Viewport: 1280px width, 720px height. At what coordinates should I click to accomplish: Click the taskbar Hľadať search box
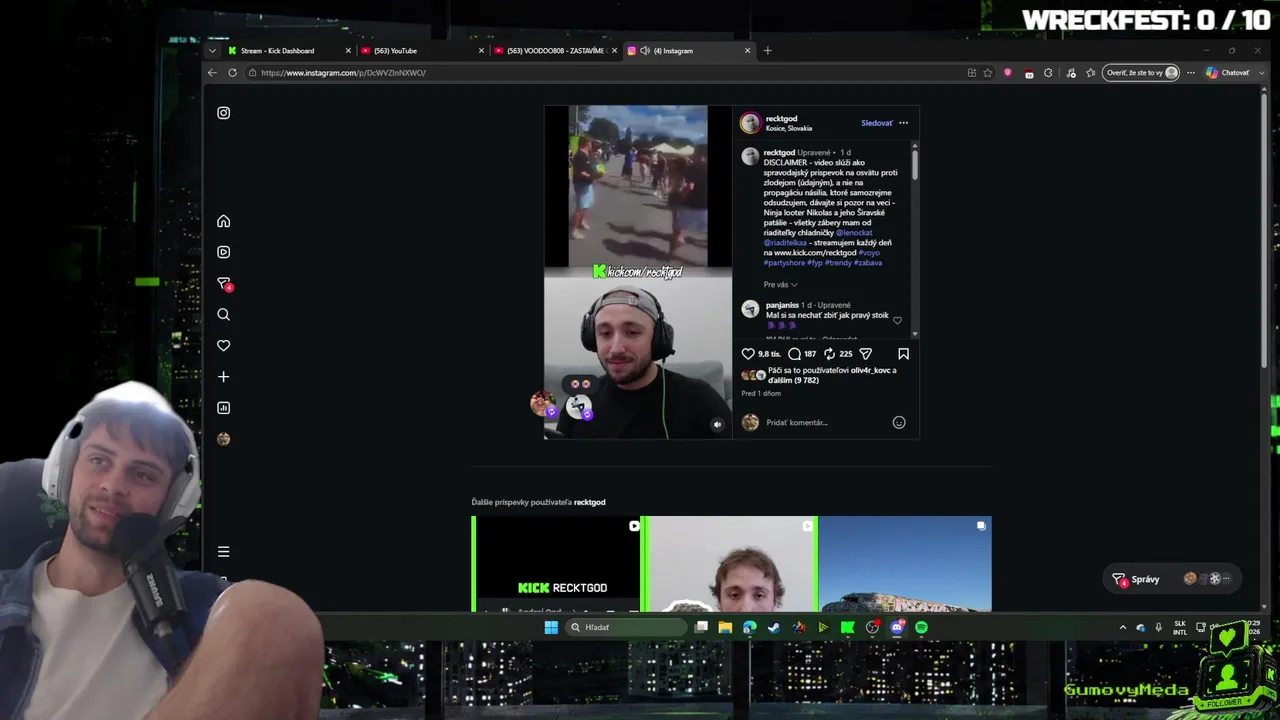pos(628,628)
